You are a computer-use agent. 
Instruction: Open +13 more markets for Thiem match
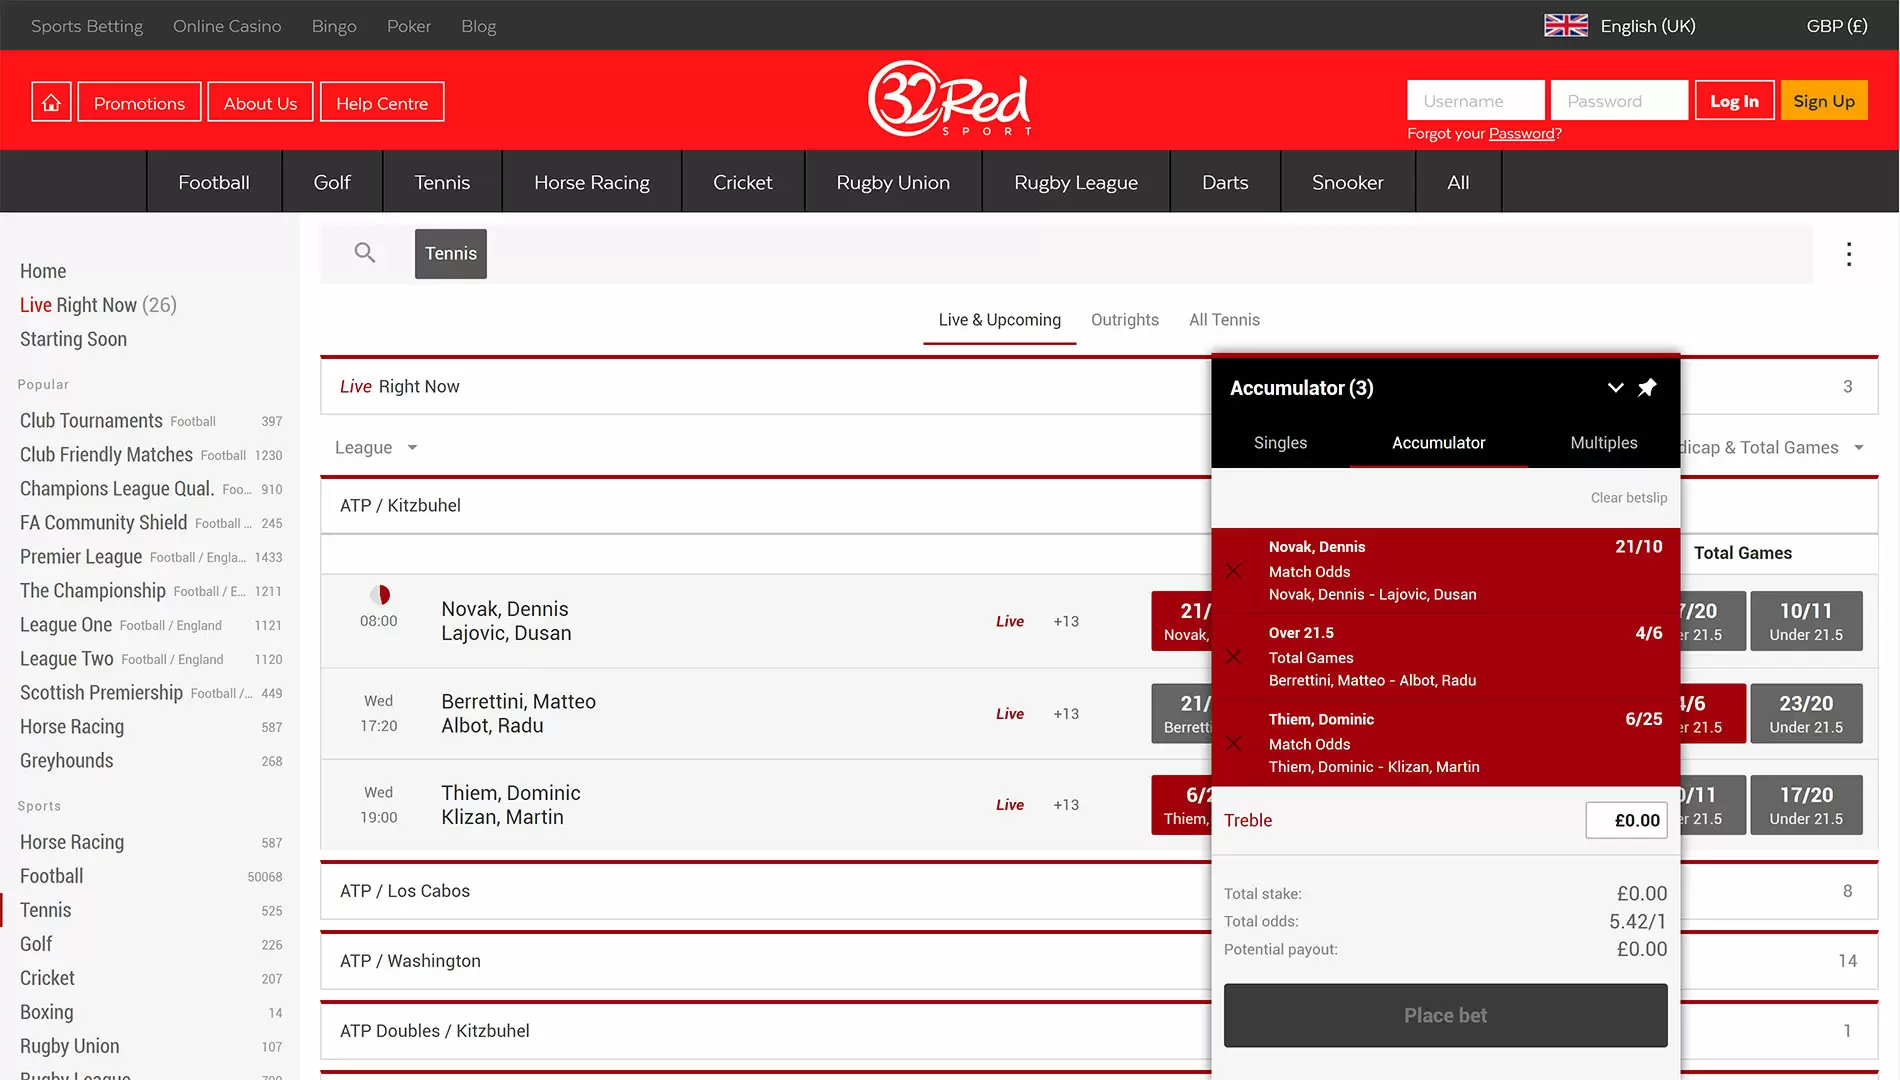click(1066, 804)
